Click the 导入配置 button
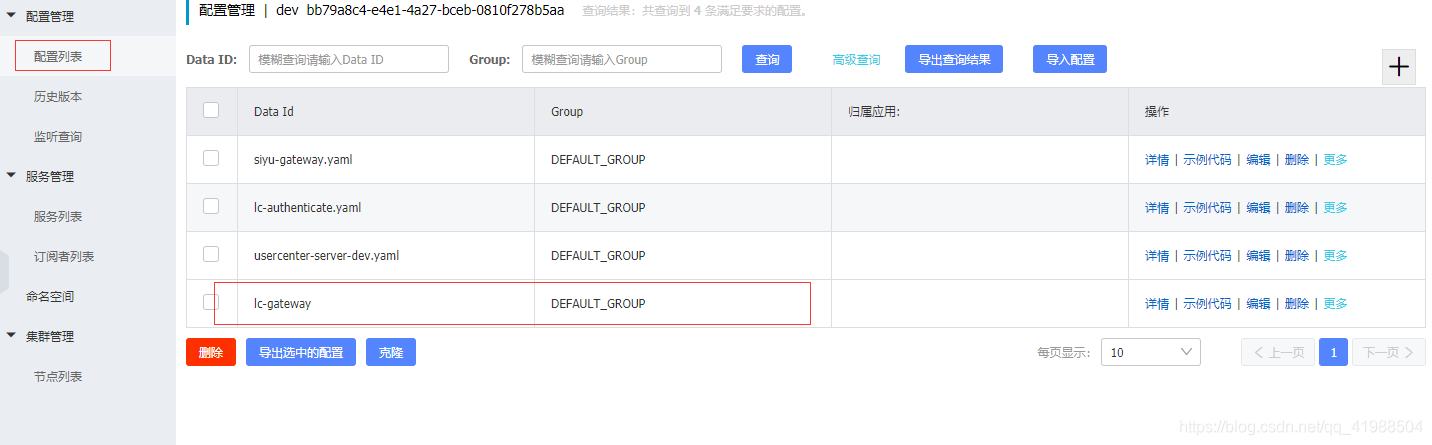 click(x=1070, y=59)
